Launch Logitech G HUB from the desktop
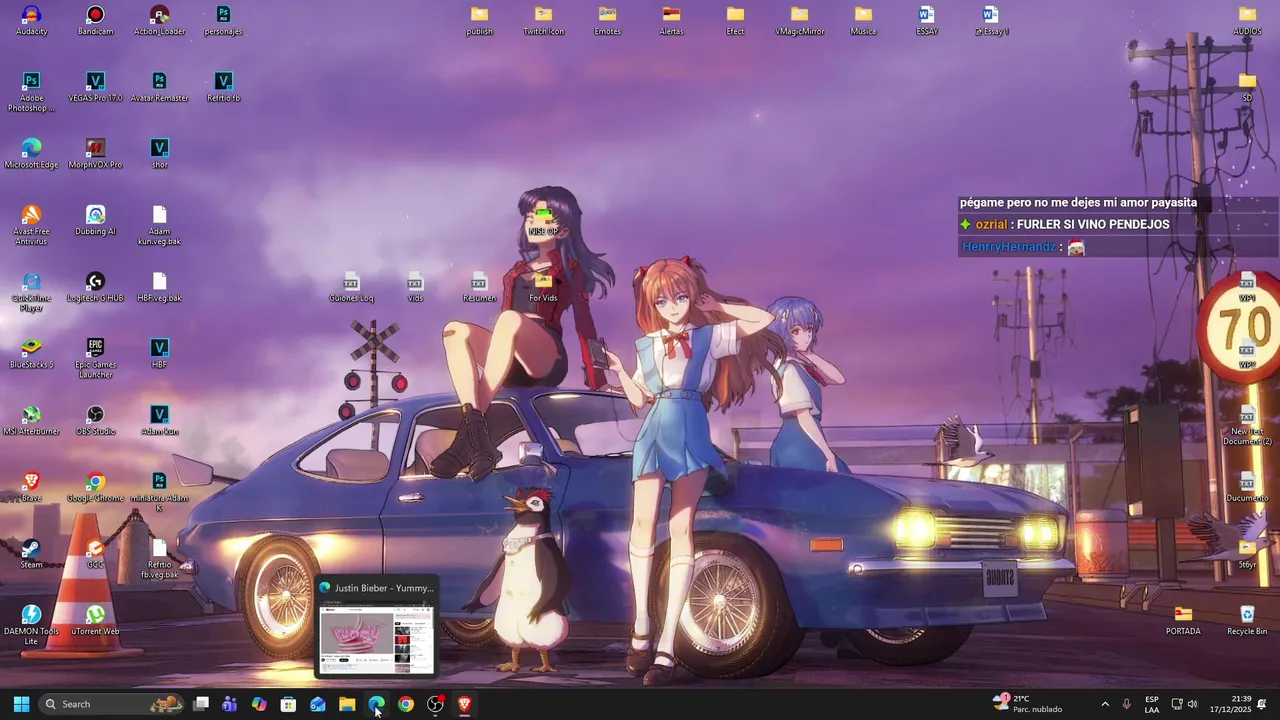 95,288
